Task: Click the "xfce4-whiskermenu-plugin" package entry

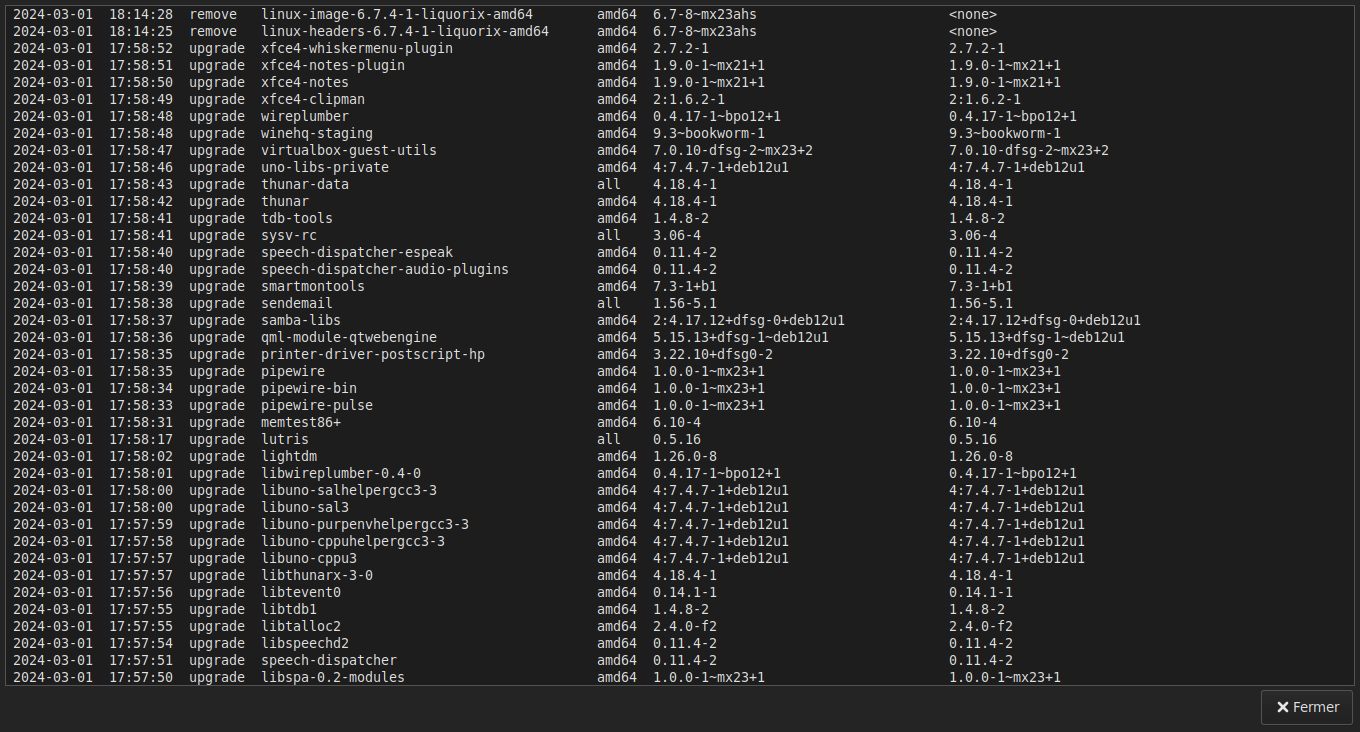Action: pos(357,49)
